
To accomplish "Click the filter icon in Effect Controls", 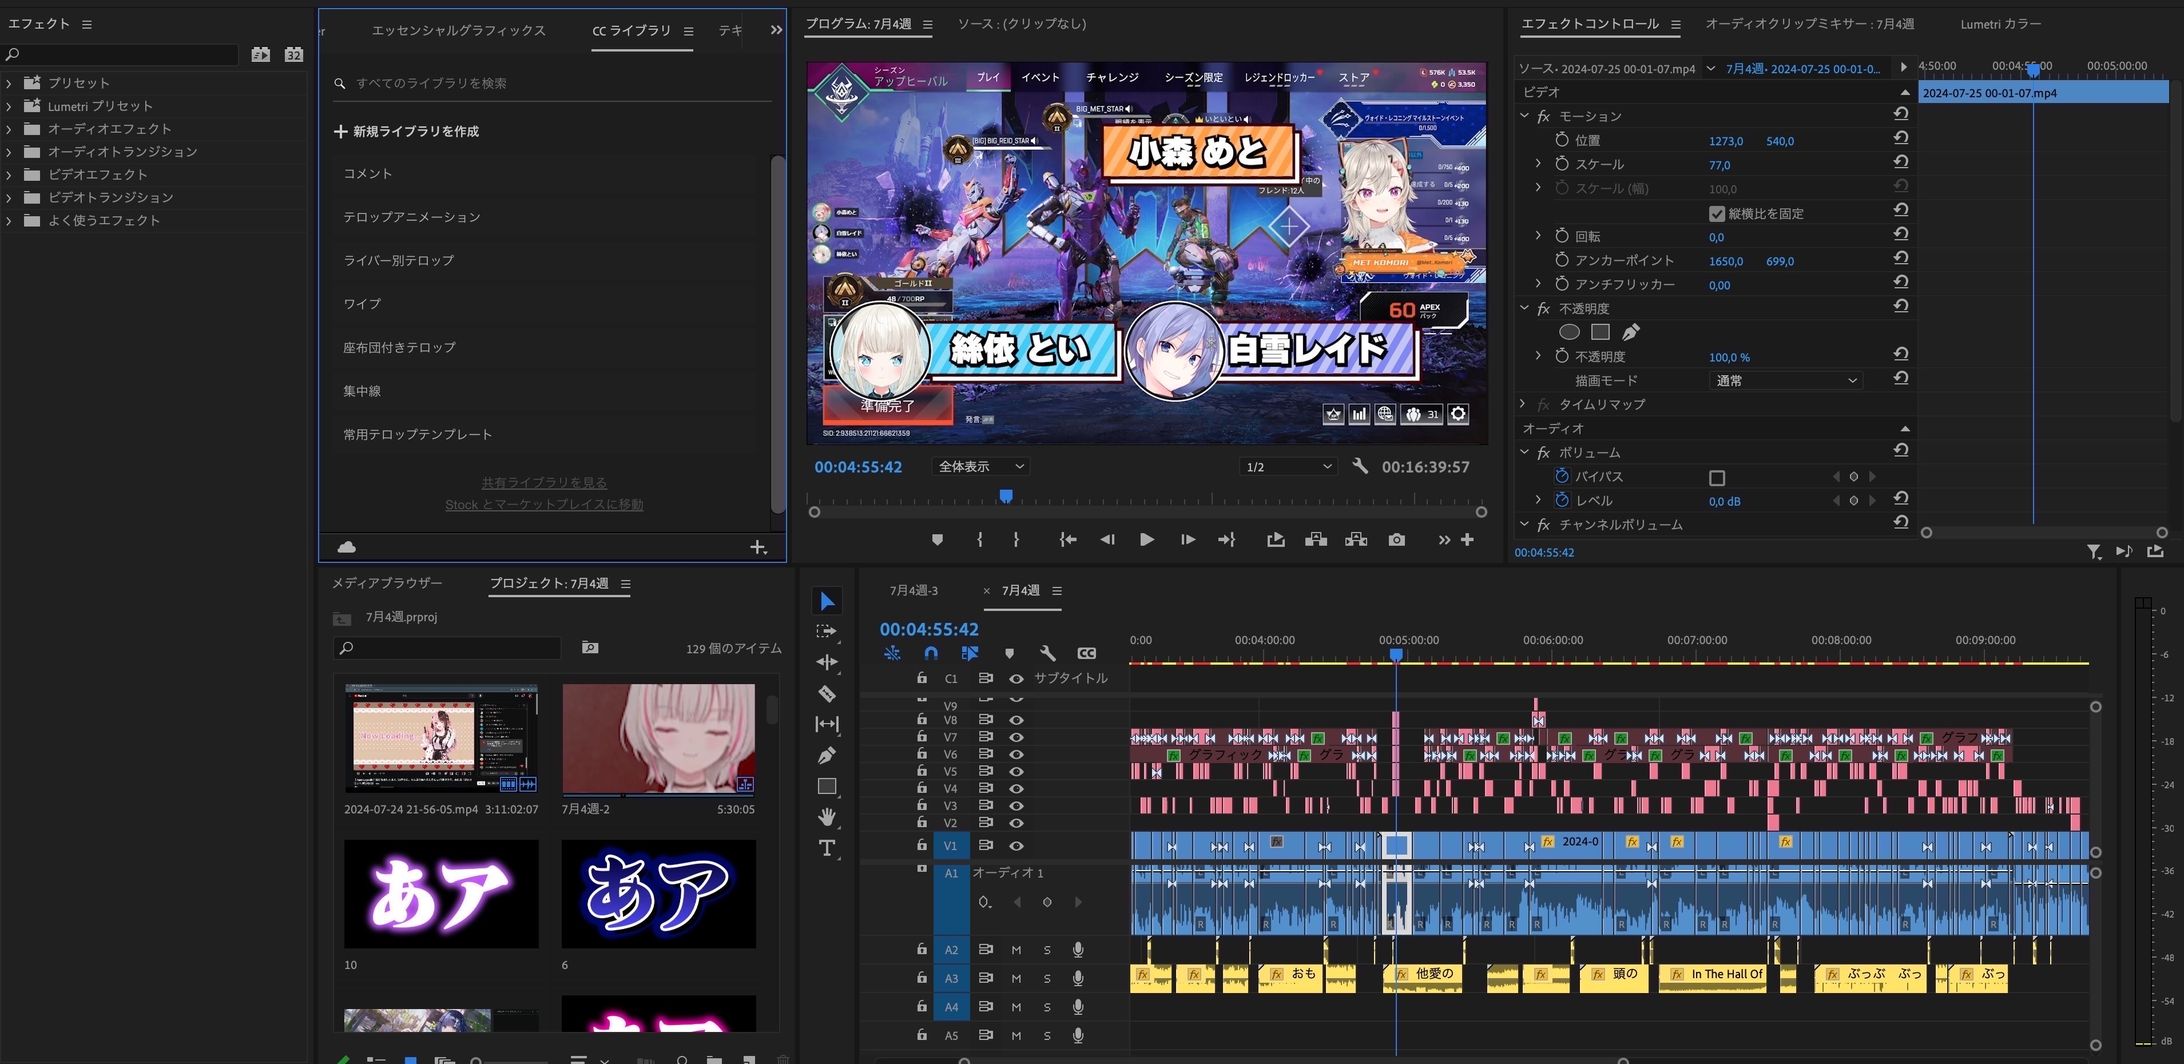I will (x=2094, y=552).
